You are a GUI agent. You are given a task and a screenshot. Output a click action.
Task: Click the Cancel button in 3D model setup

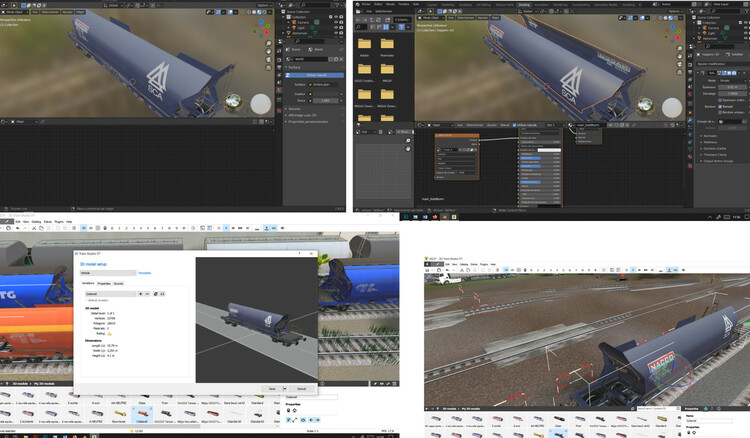point(301,389)
